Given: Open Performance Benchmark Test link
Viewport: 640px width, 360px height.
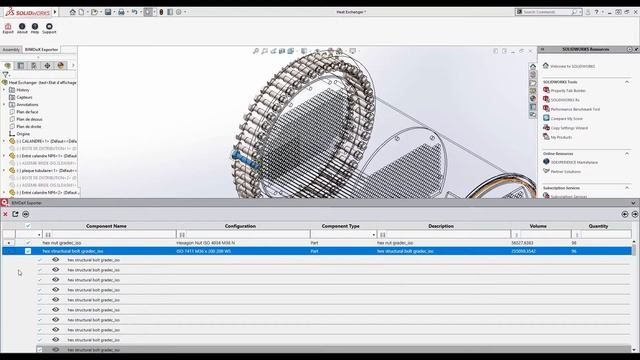Looking at the screenshot, I should 575,109.
